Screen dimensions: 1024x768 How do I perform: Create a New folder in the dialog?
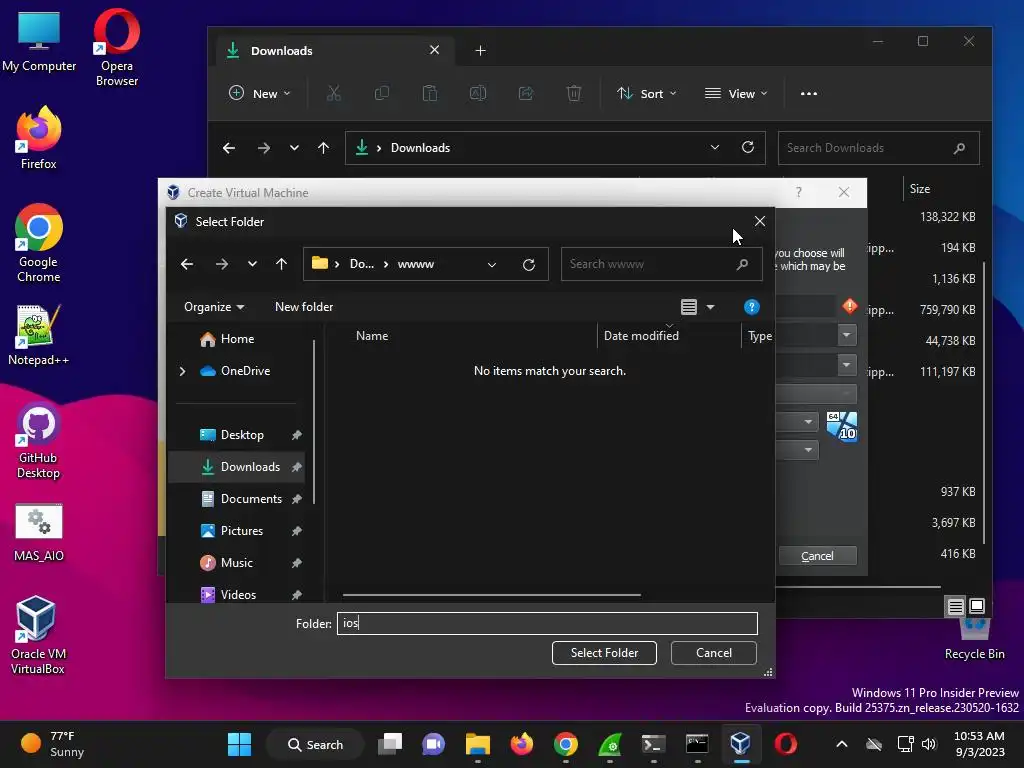click(x=304, y=307)
